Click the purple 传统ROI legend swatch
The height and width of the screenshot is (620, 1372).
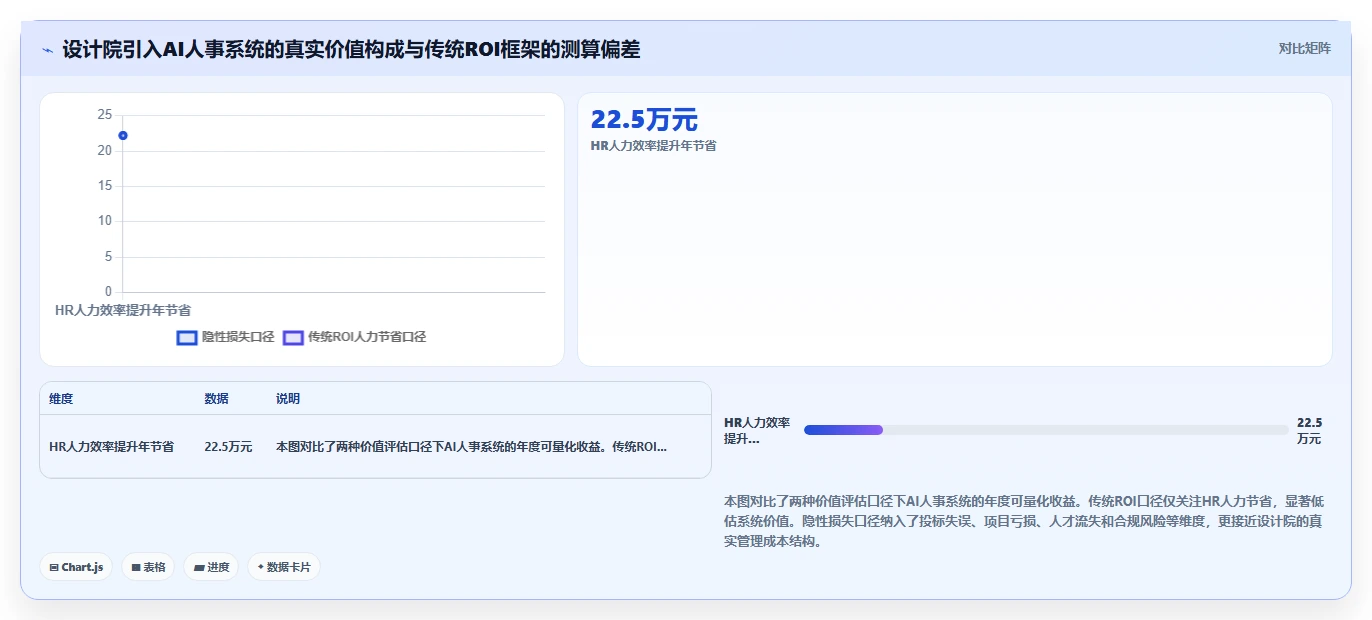(293, 338)
